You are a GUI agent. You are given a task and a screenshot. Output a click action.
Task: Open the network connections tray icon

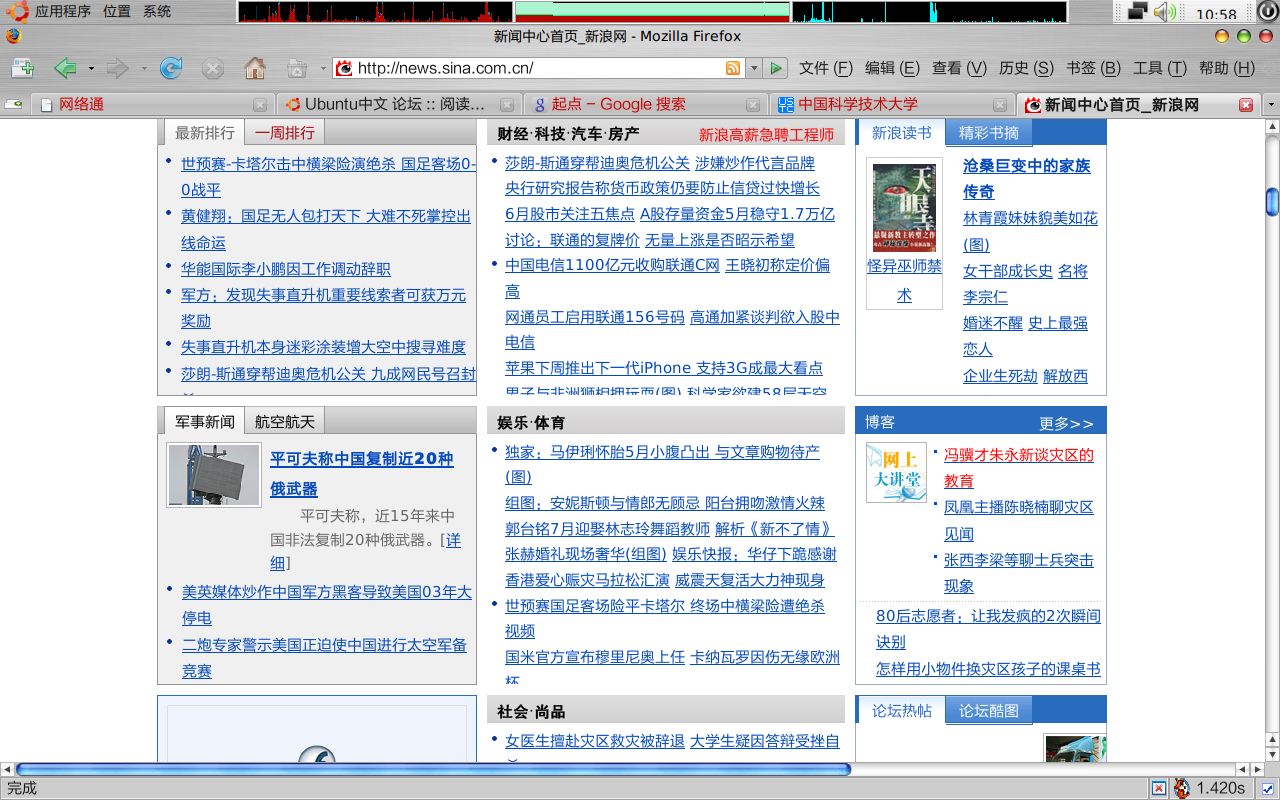[1137, 12]
